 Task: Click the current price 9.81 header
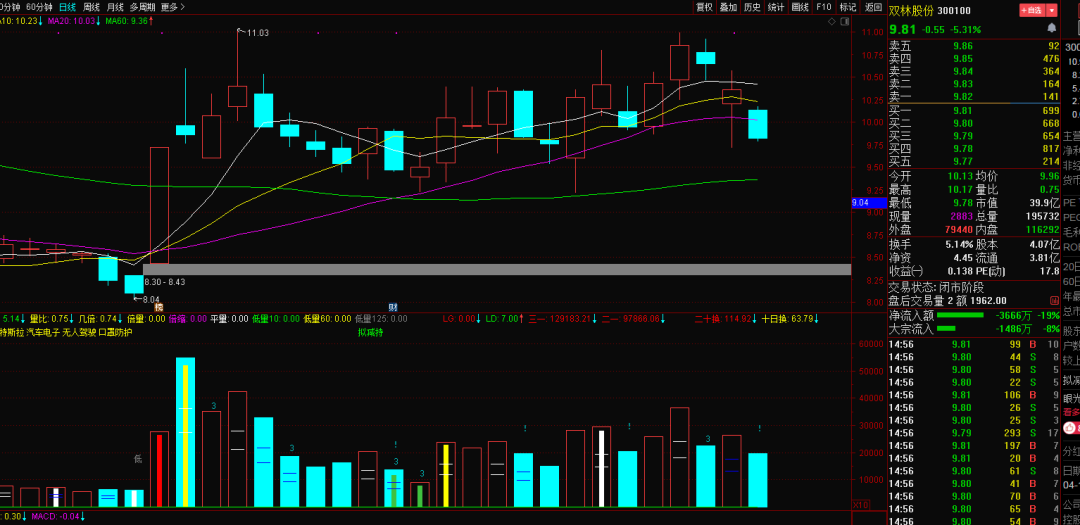pos(902,29)
